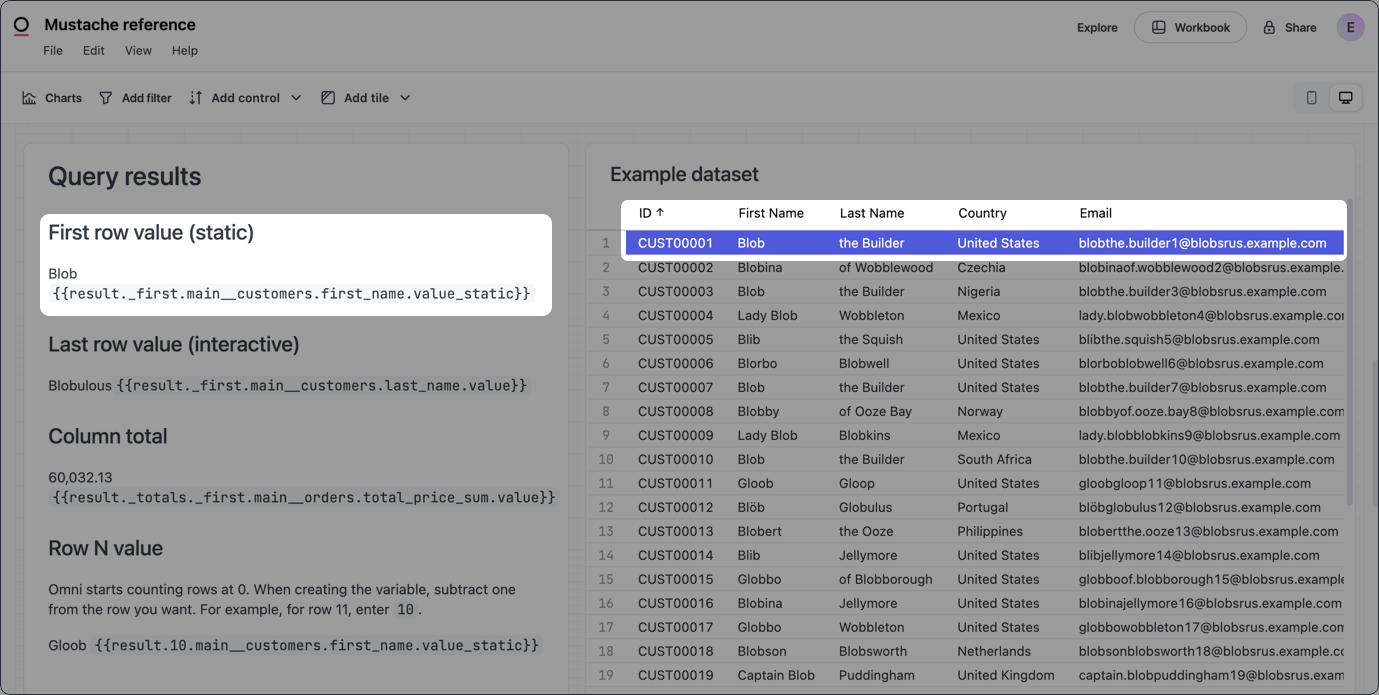Open the Charts panel
Viewport: 1379px width, 695px height.
click(x=52, y=98)
